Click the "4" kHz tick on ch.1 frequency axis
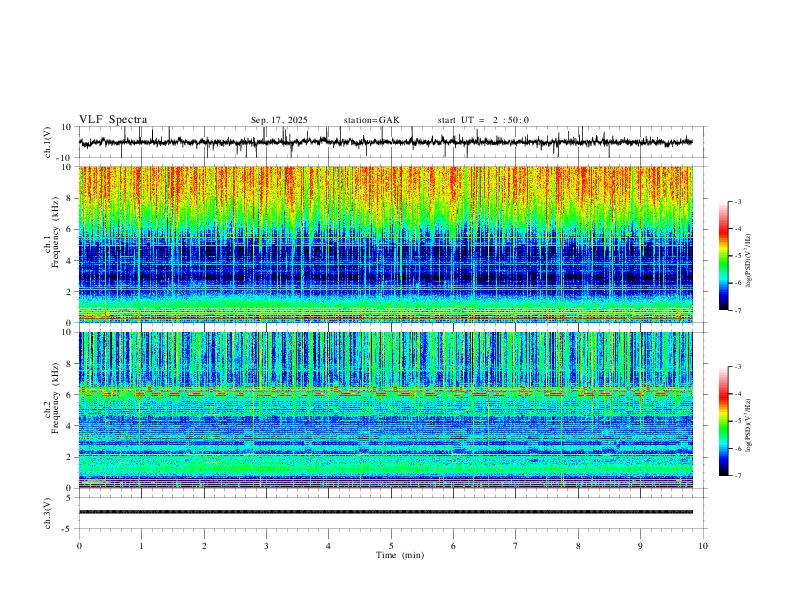 [x=69, y=261]
